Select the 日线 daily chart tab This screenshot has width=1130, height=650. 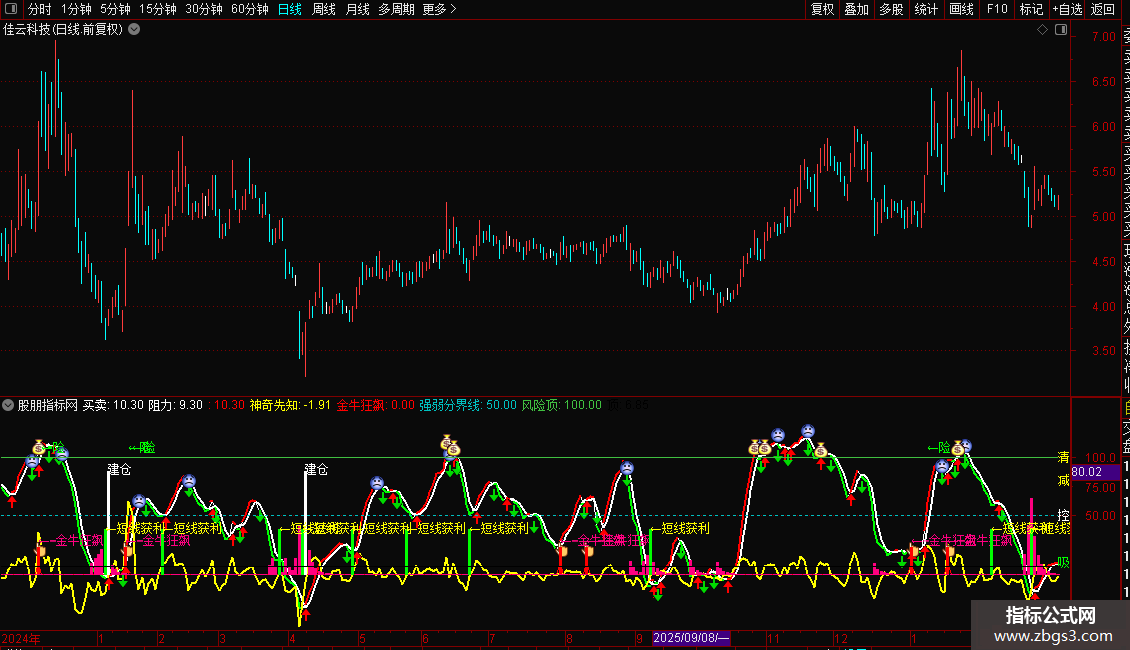290,9
